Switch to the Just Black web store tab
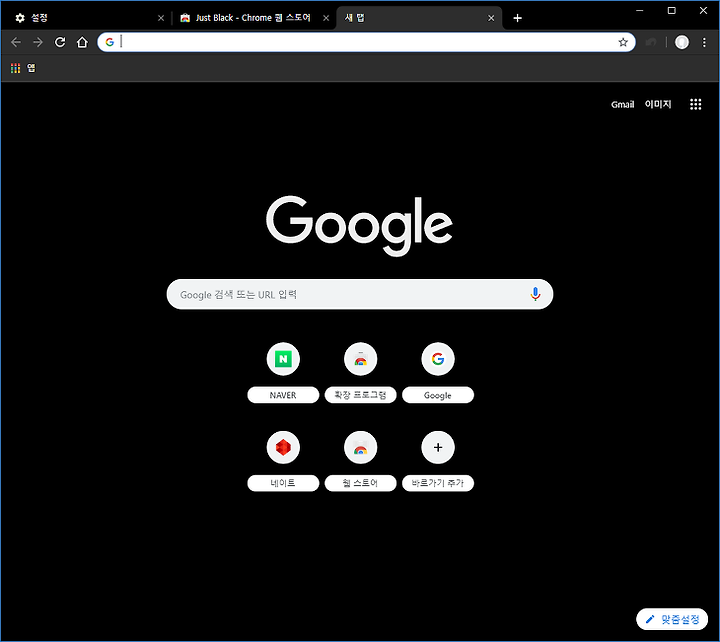The image size is (720, 642). click(253, 18)
